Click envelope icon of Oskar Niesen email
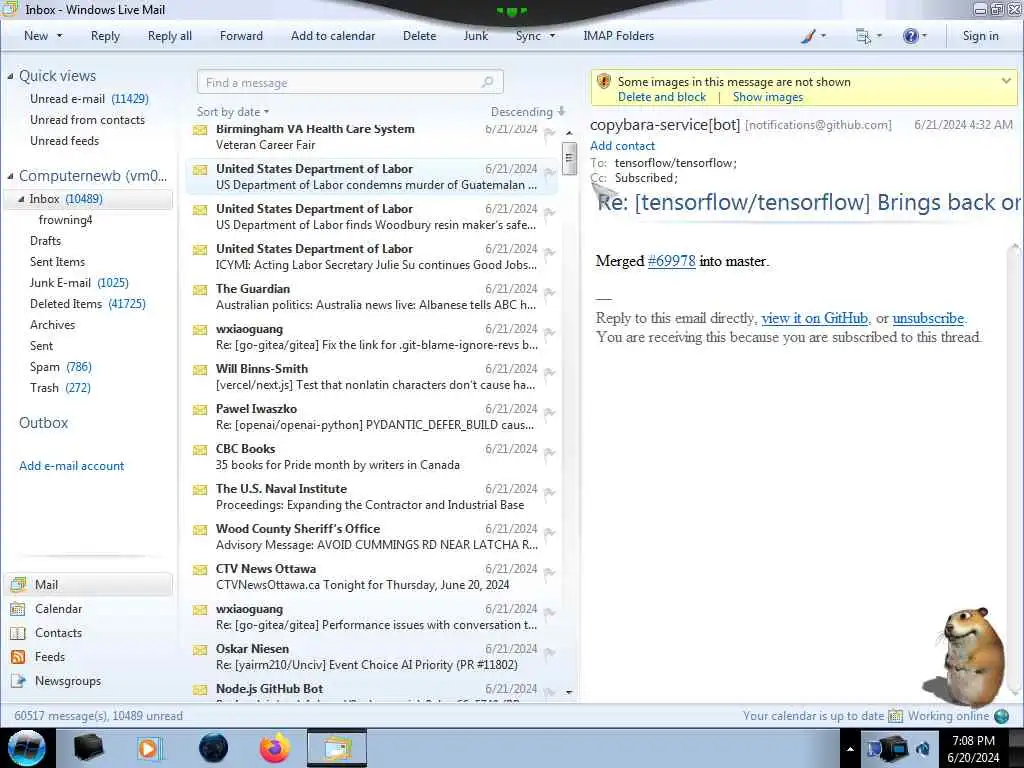The image size is (1024, 768). pos(200,649)
